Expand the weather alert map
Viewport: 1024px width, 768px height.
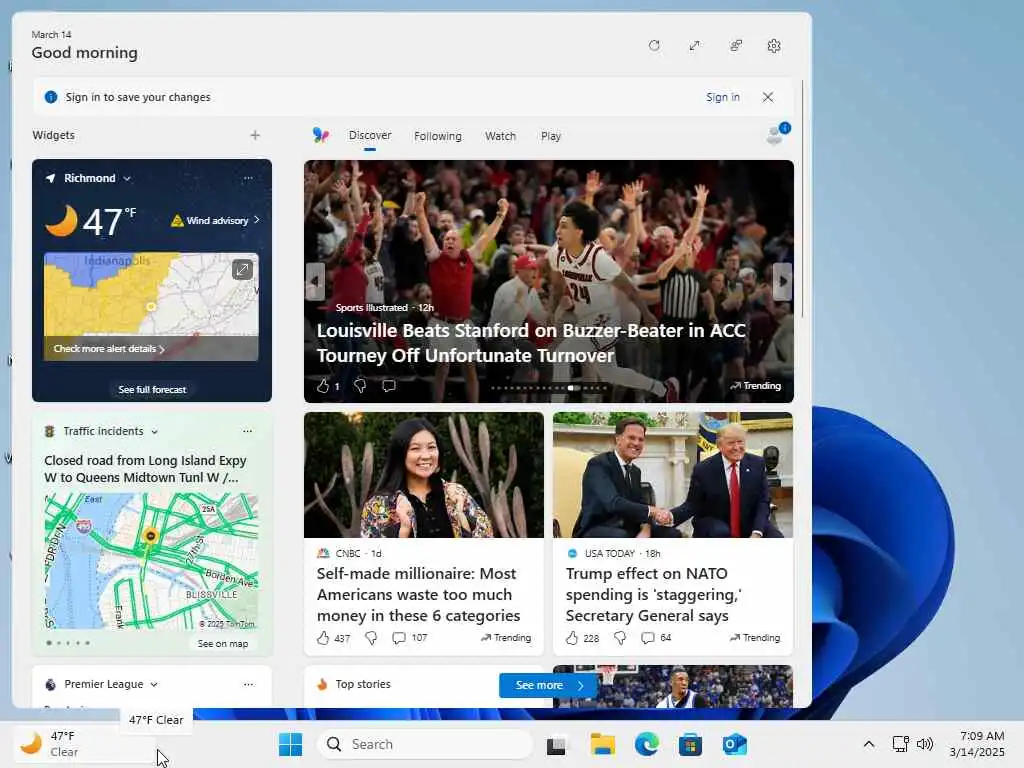tap(242, 269)
